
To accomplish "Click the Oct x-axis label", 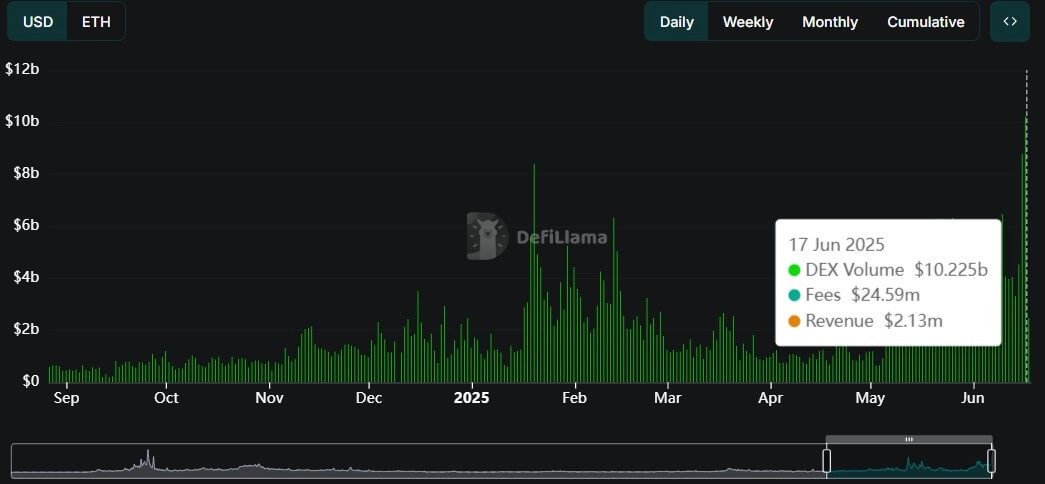I will pos(165,398).
